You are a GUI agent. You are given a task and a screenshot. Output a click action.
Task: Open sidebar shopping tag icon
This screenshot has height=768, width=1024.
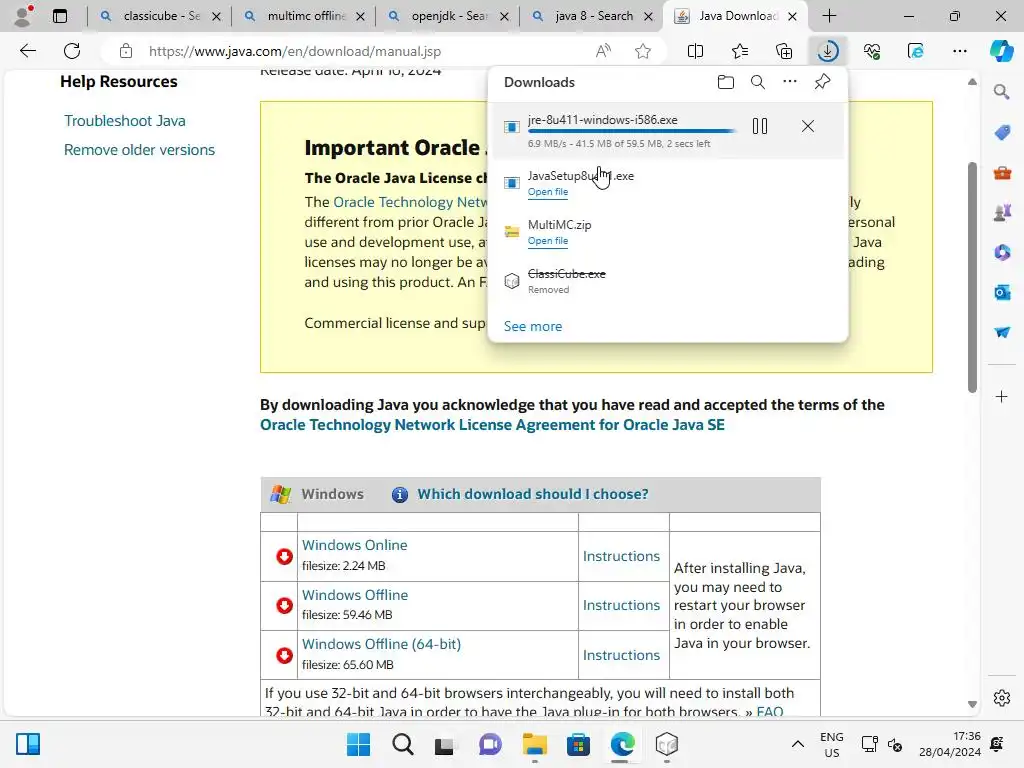pos(1002,133)
